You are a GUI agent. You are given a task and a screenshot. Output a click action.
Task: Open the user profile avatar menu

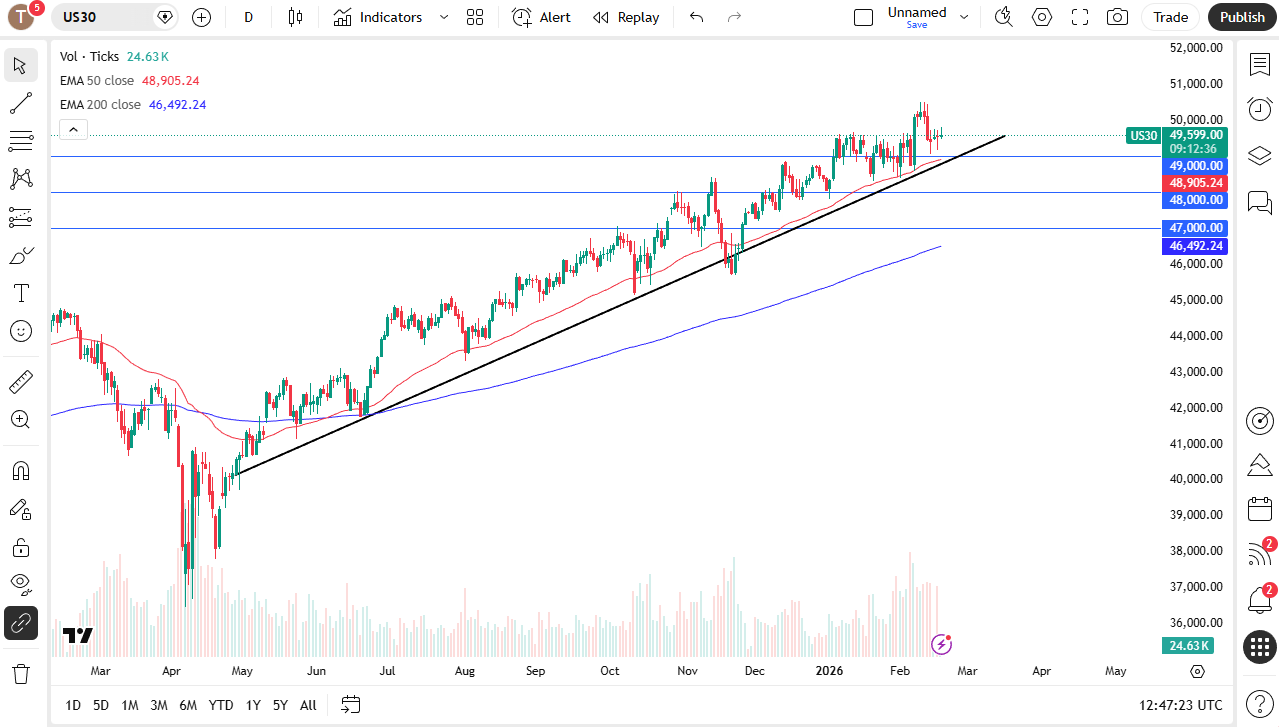click(20, 17)
